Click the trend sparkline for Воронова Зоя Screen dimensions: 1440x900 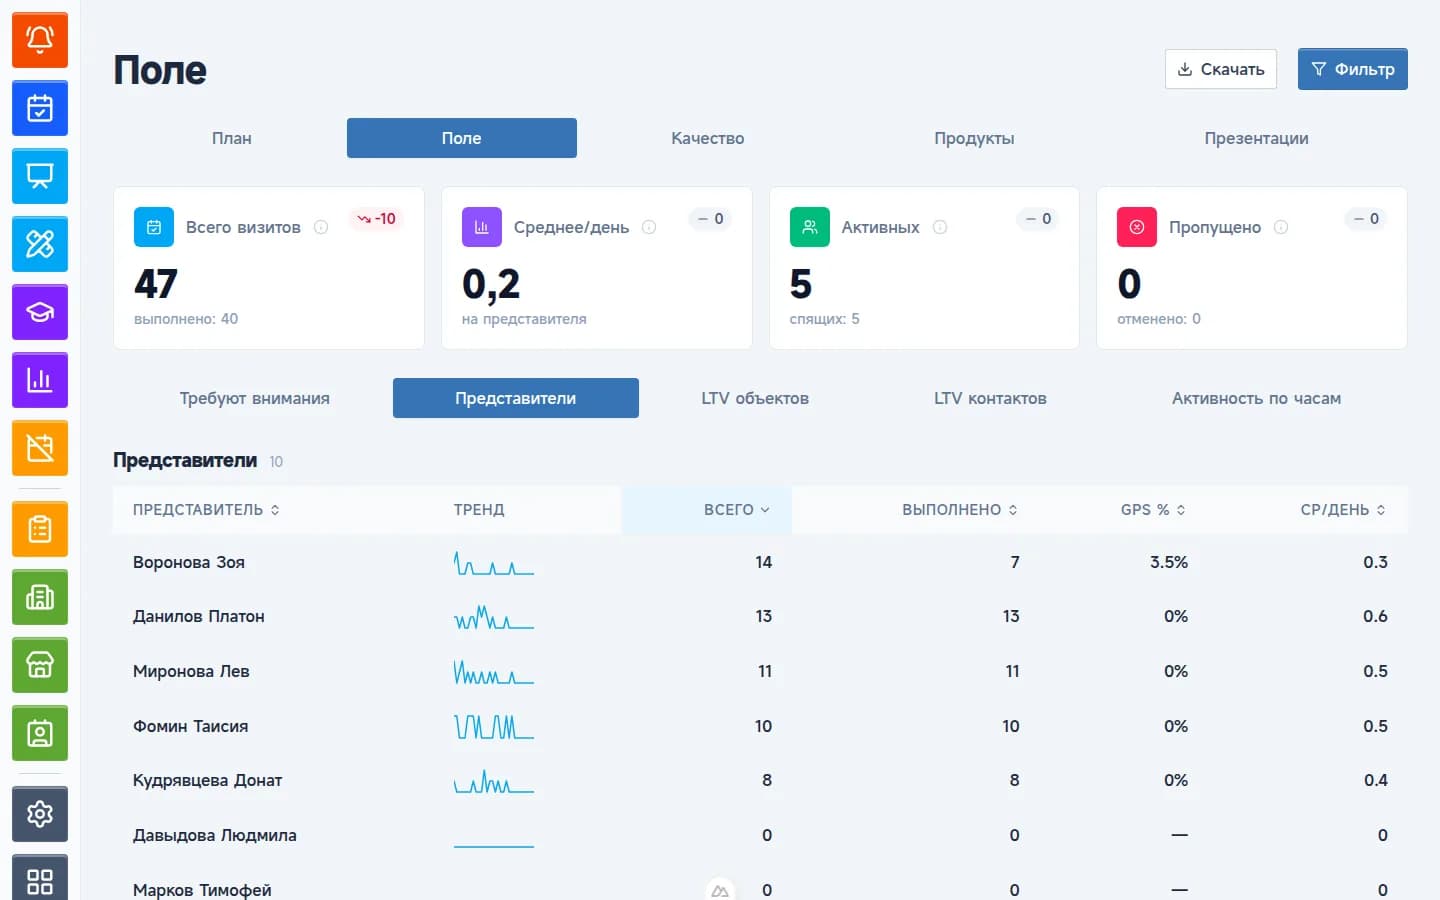click(x=494, y=563)
